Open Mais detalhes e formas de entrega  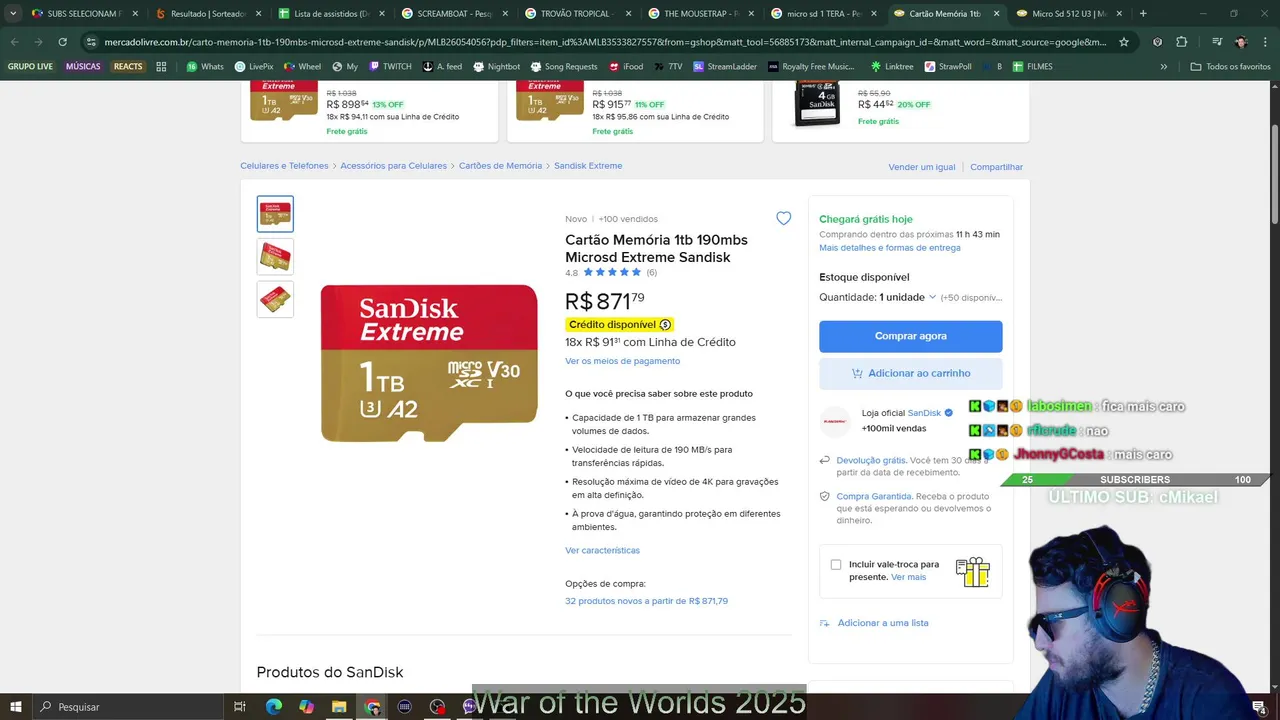(x=890, y=247)
